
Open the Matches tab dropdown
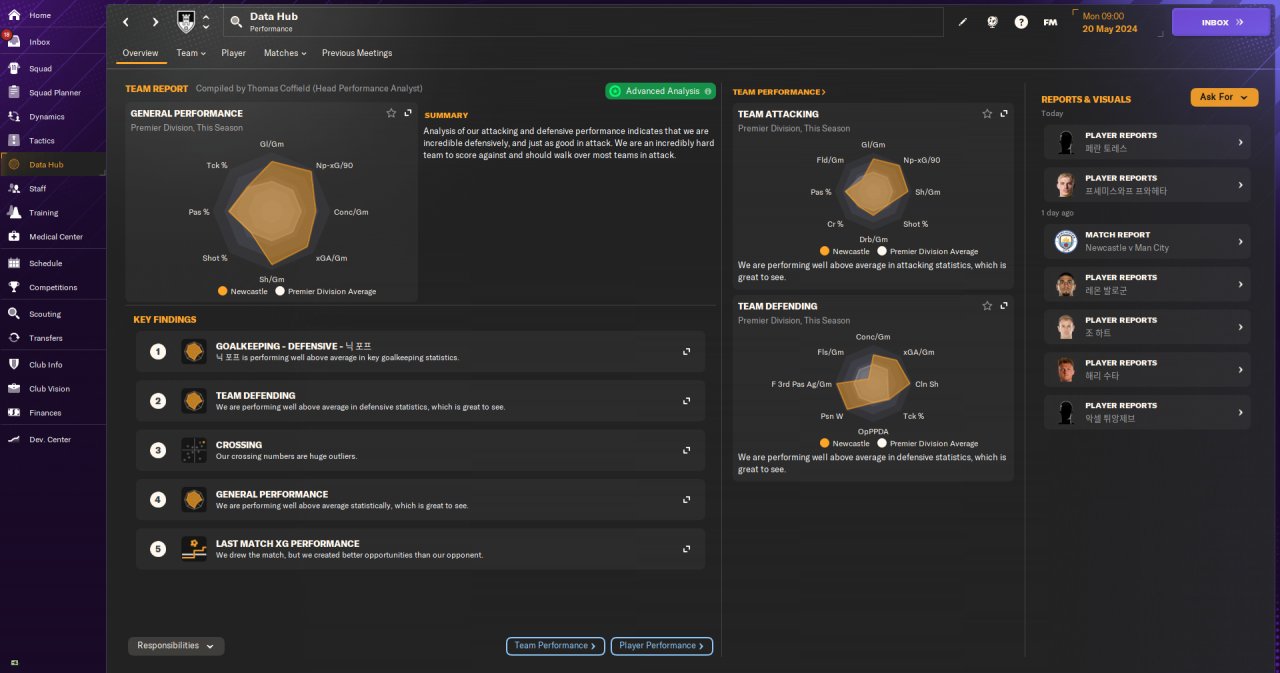tap(285, 53)
